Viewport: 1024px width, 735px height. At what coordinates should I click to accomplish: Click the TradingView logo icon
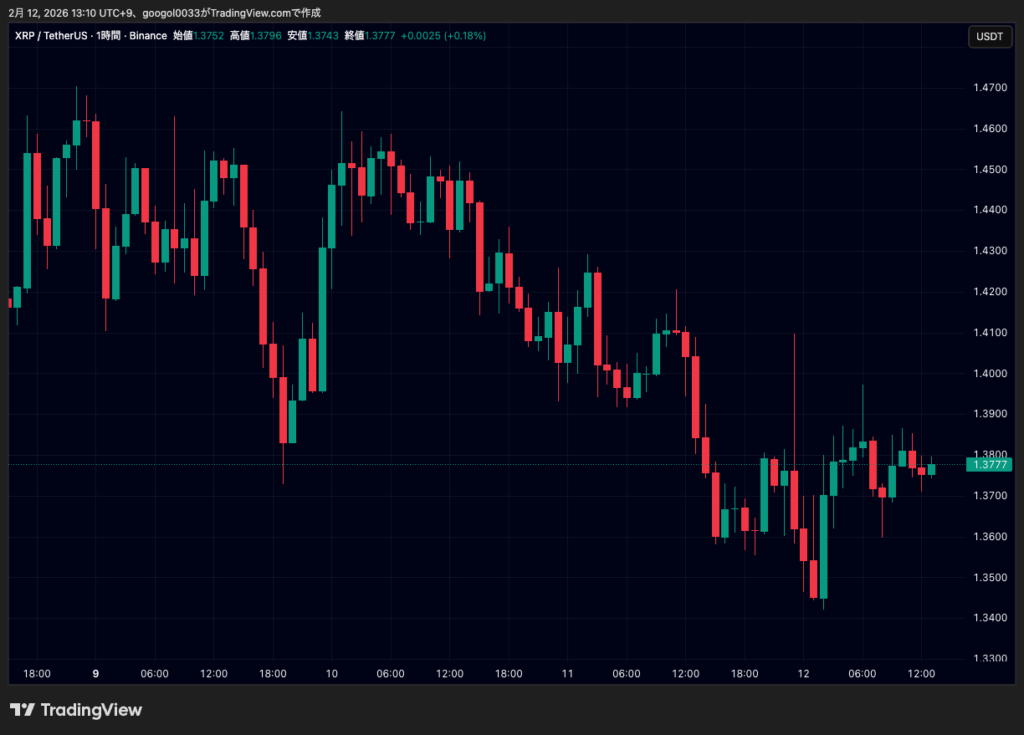23,710
